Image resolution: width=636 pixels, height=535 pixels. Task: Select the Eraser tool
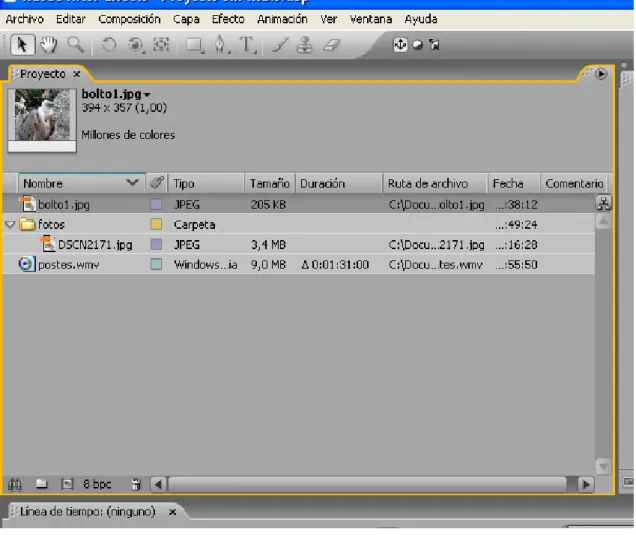click(x=331, y=45)
